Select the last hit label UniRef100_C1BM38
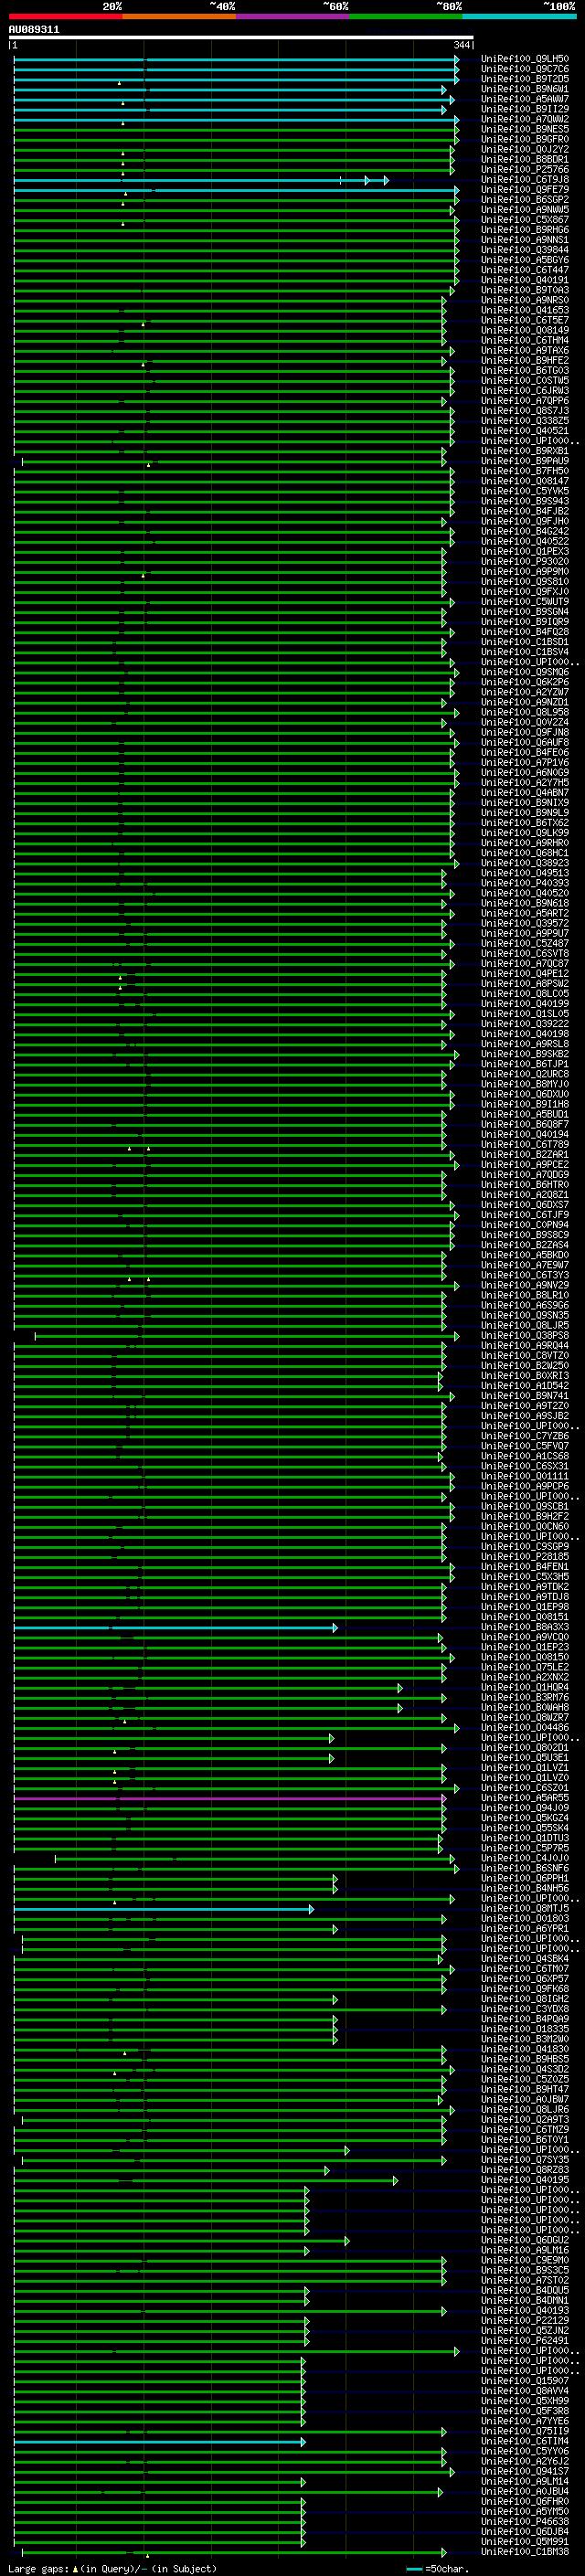Viewport: 585px width, 2576px height. coord(525,2552)
